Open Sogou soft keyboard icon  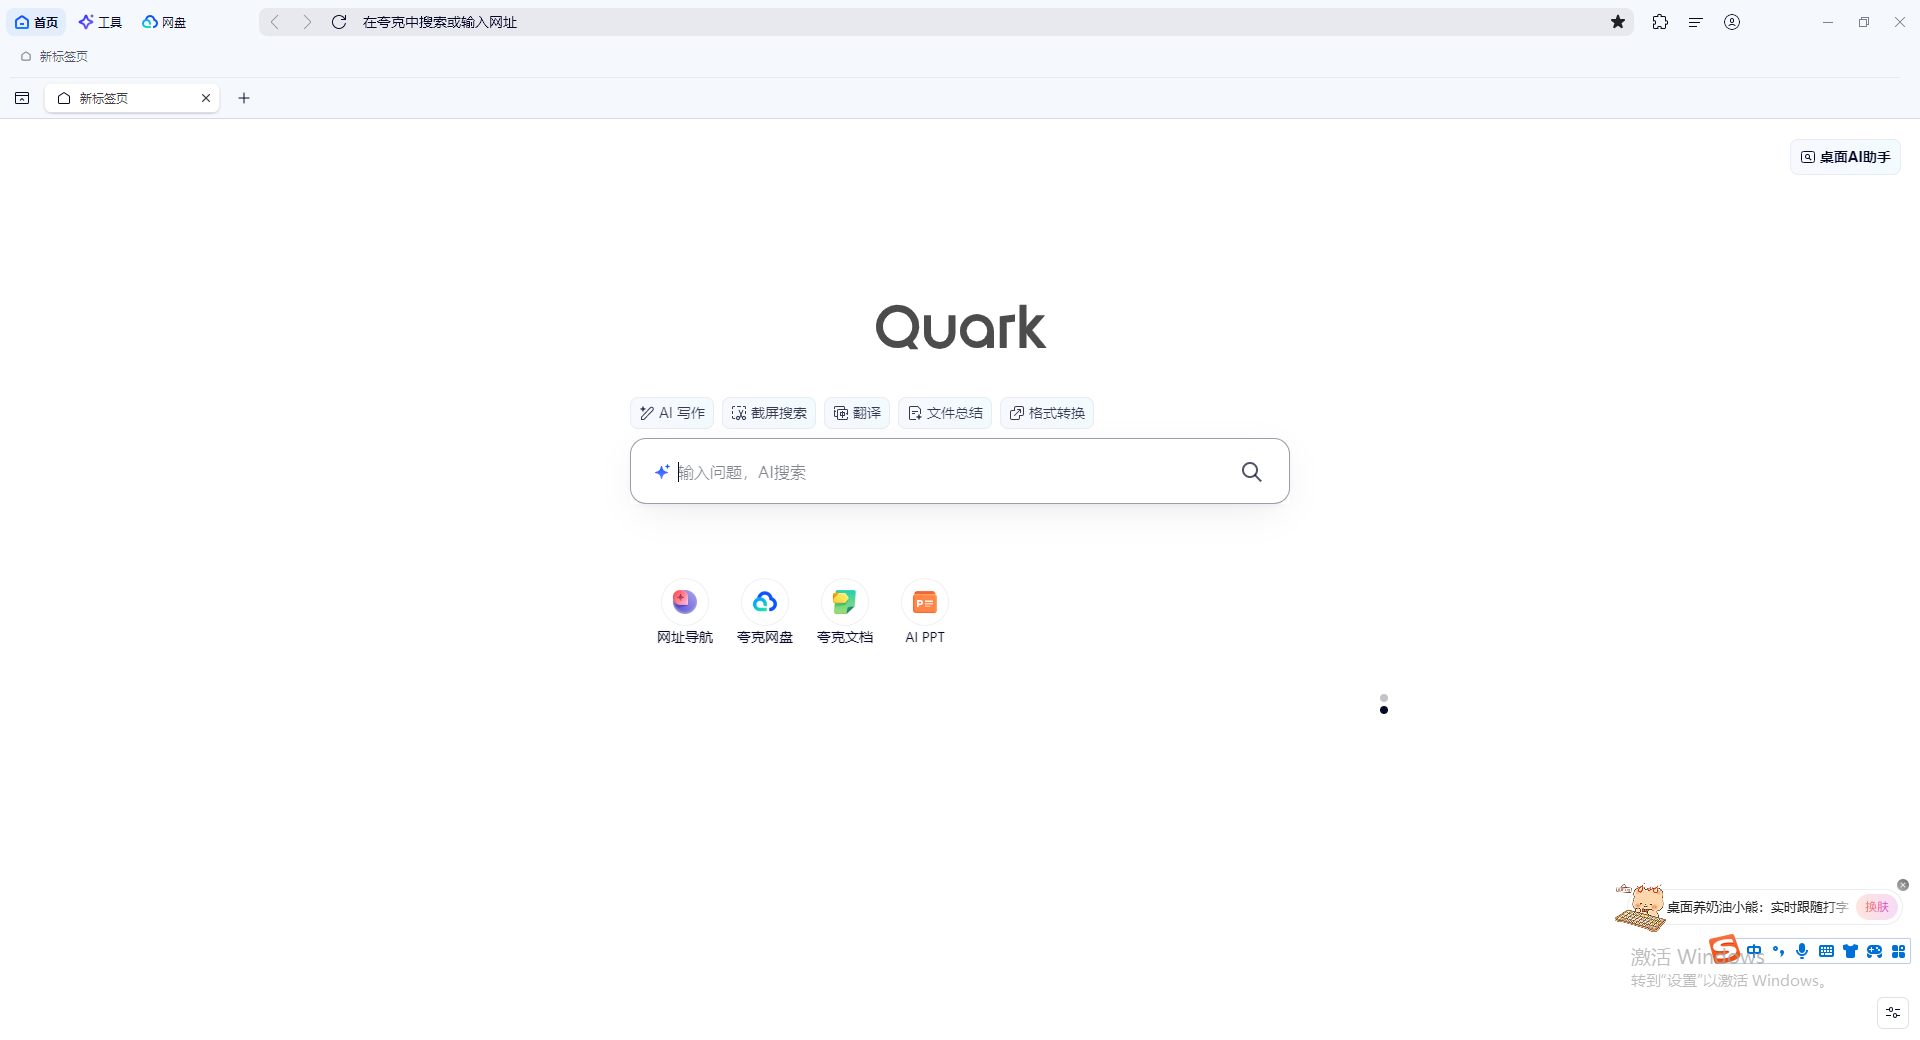[1826, 951]
